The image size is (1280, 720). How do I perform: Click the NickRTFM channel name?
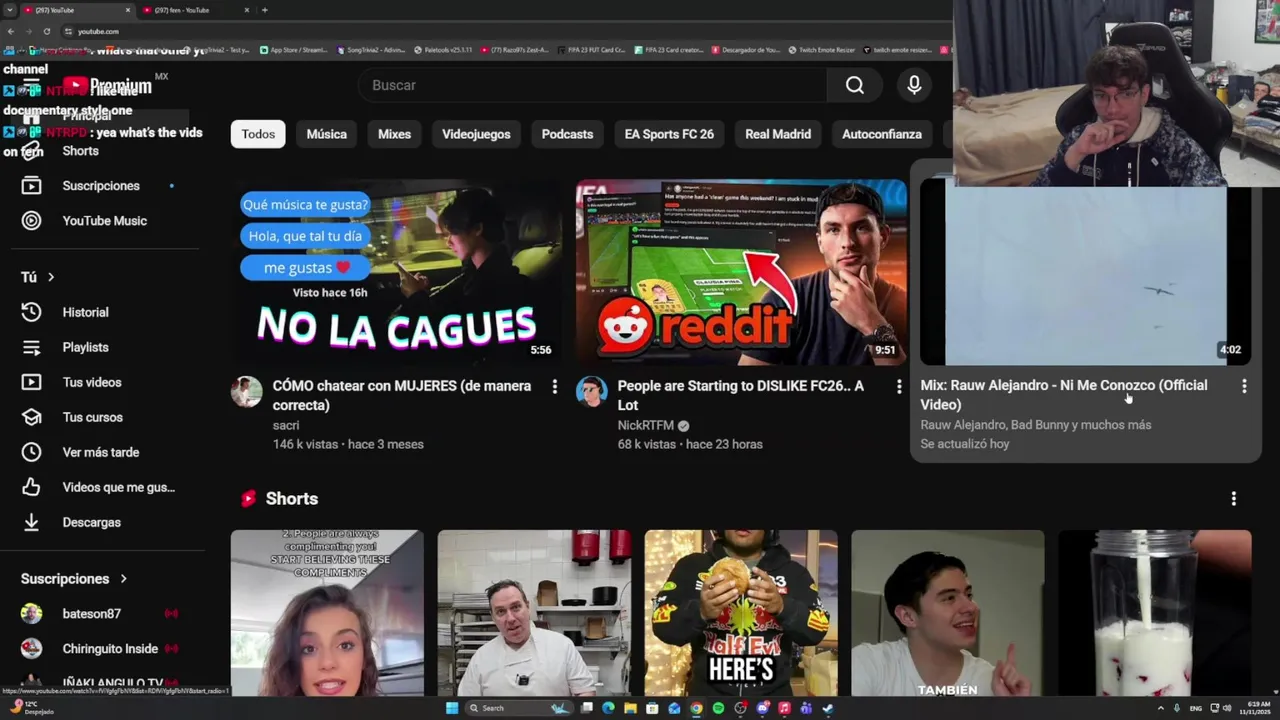[646, 425]
